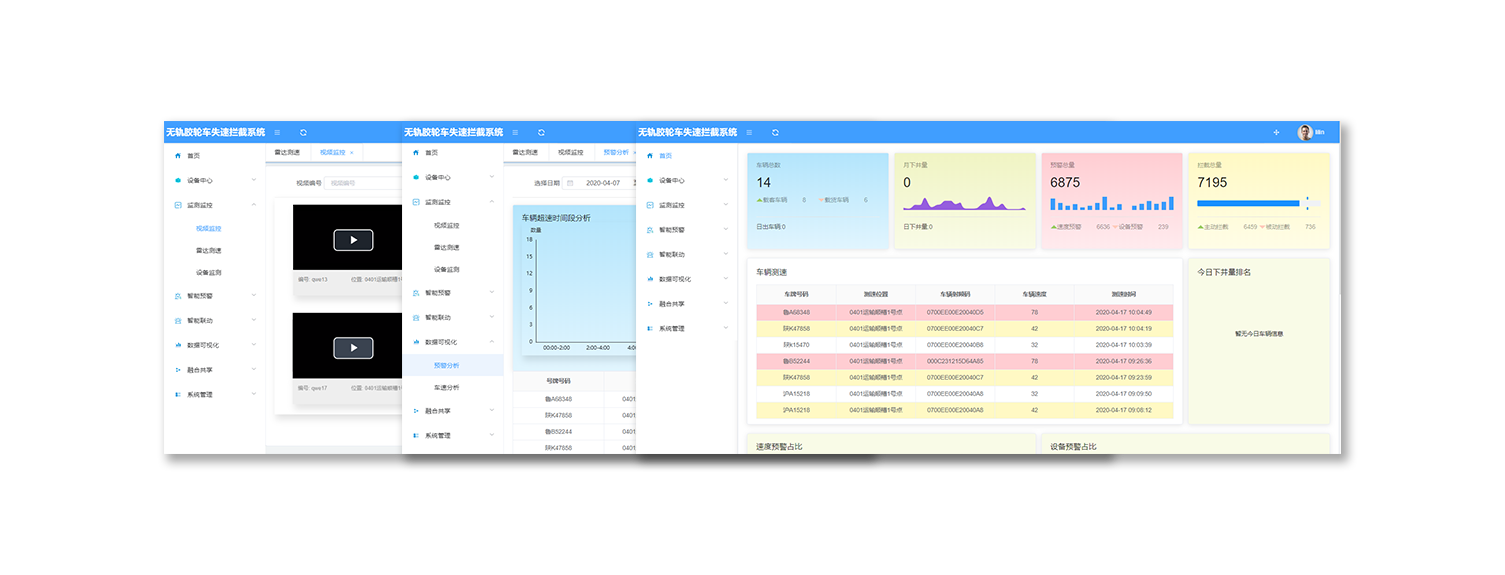The image size is (1505, 575).
Task: Toggle fullscreen icon beside the user avatar
Action: pyautogui.click(x=1276, y=132)
